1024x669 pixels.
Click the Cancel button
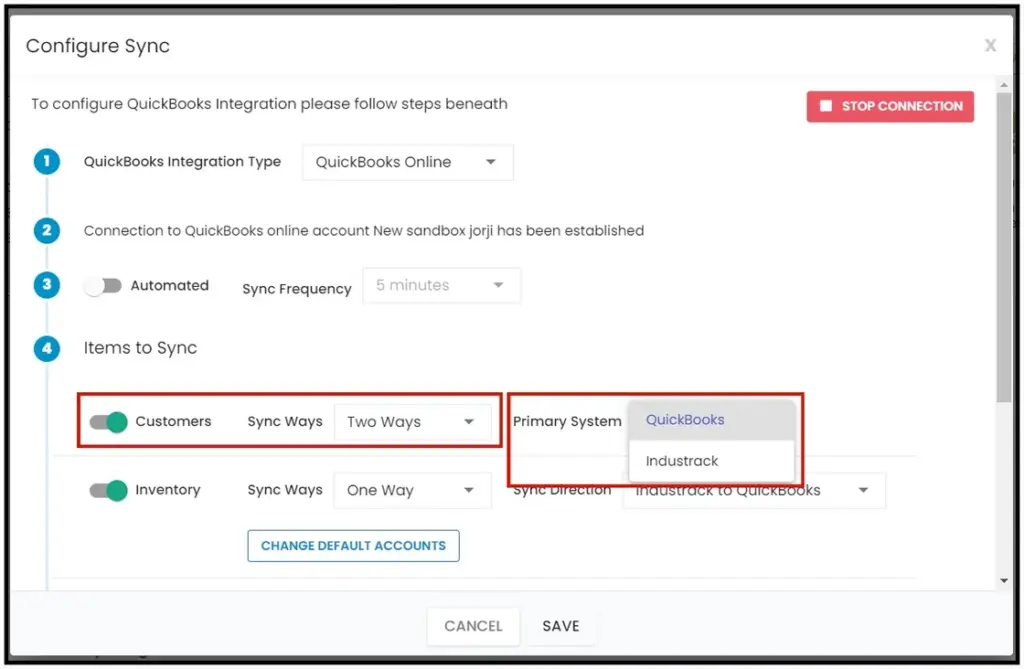point(473,626)
